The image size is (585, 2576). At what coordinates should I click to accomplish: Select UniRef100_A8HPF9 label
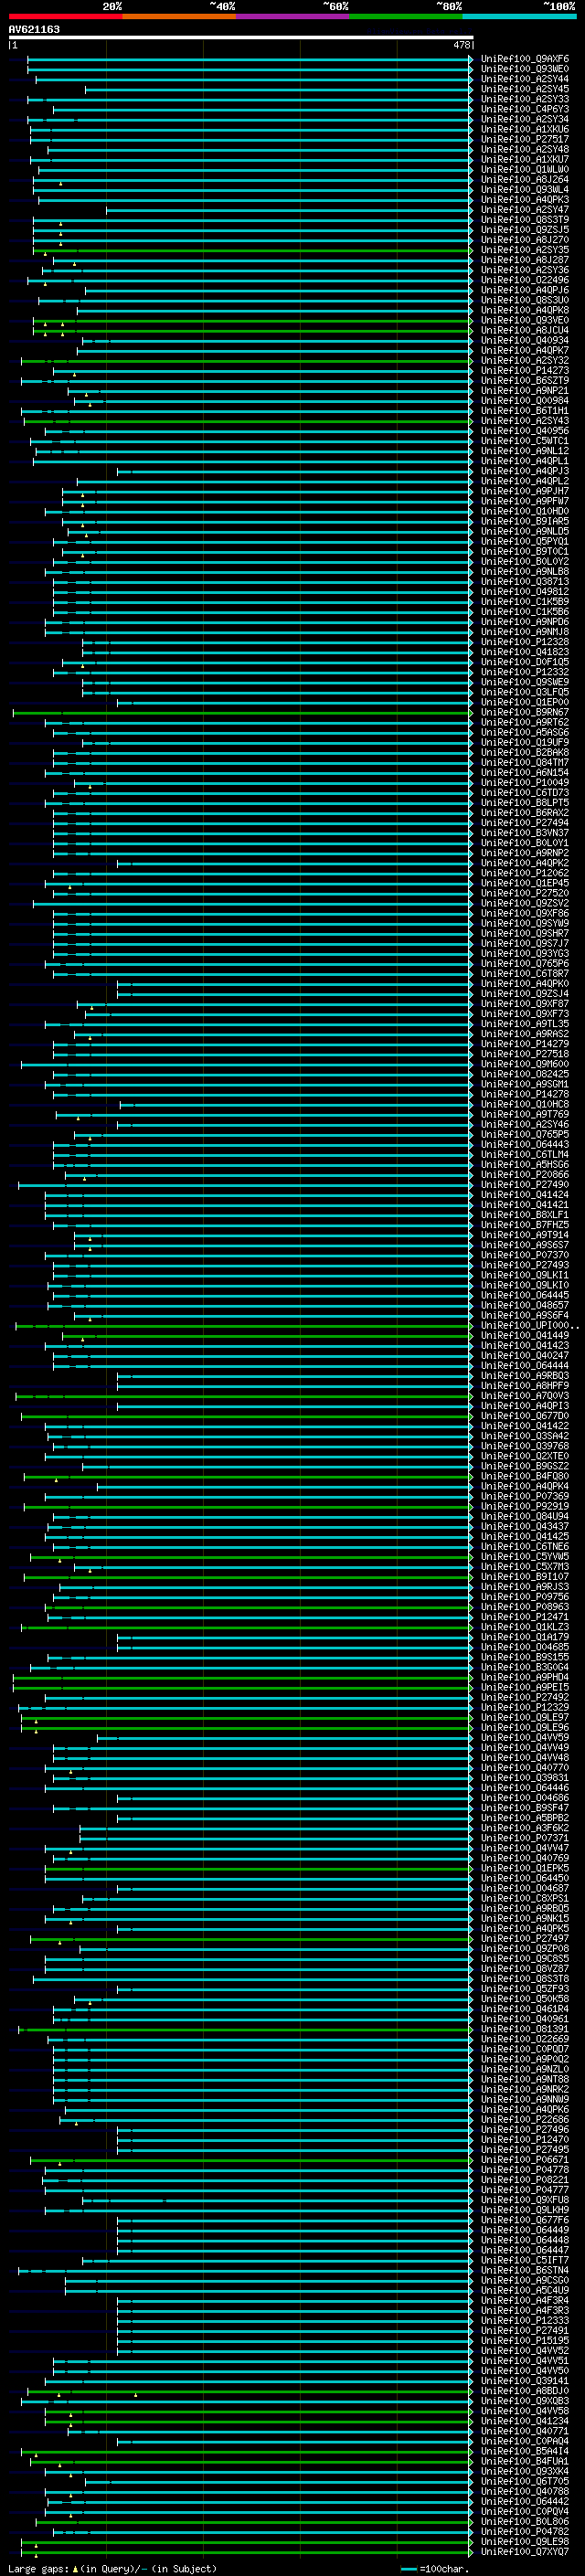click(525, 1385)
